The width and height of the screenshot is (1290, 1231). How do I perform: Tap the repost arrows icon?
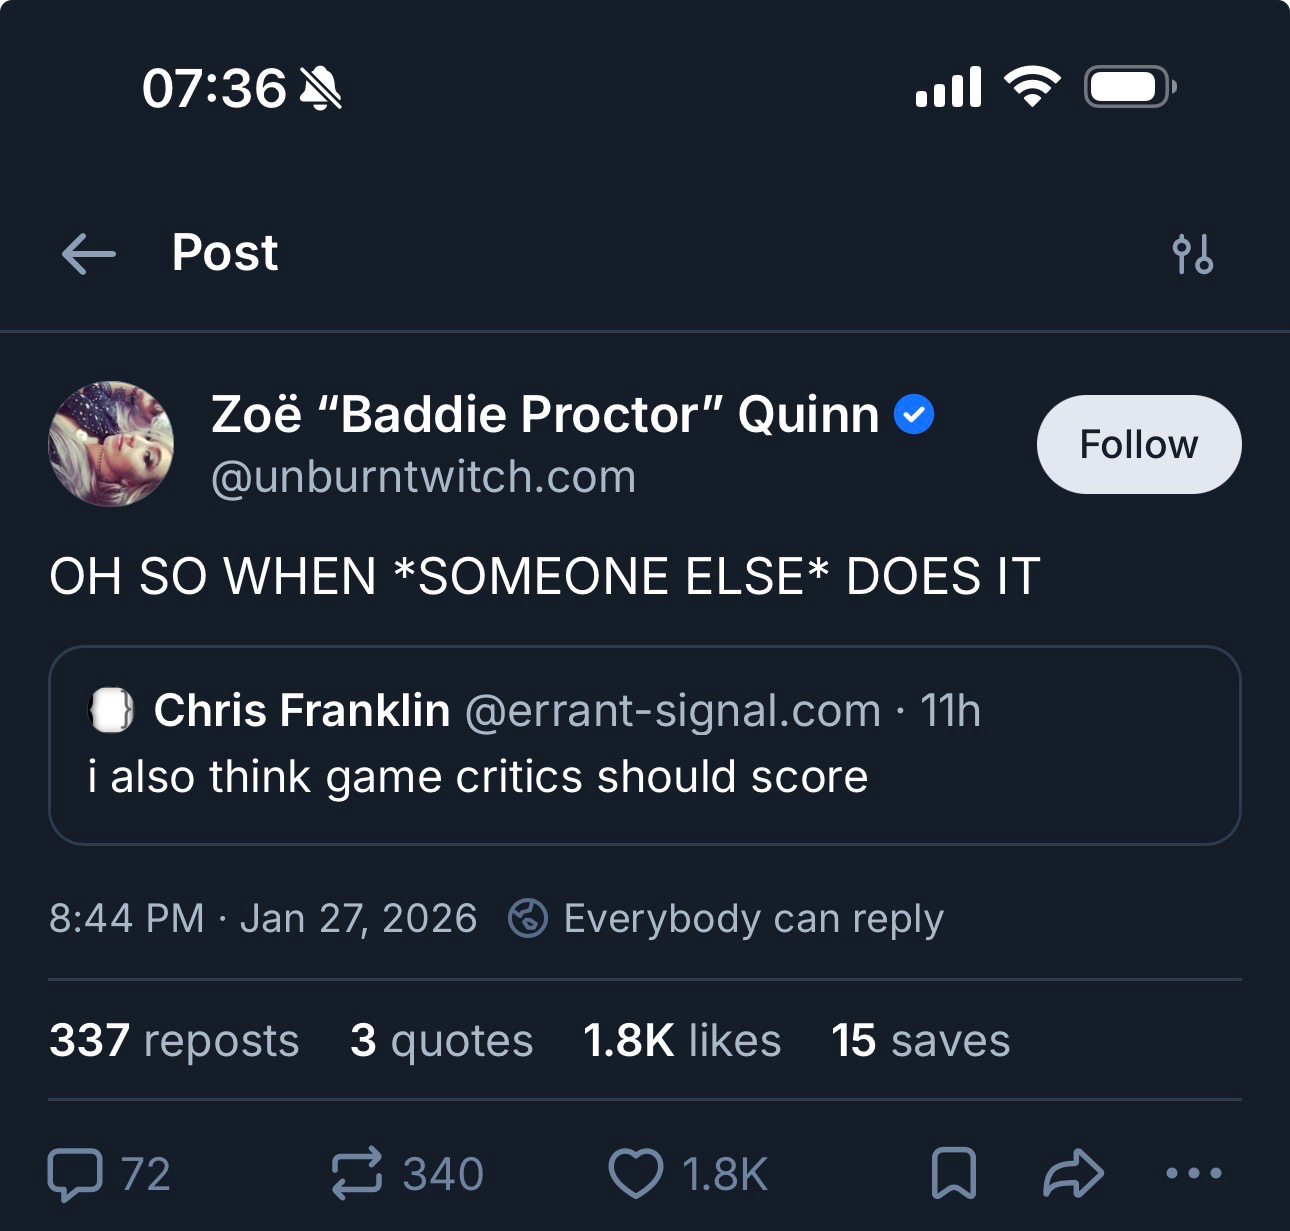coord(357,1173)
